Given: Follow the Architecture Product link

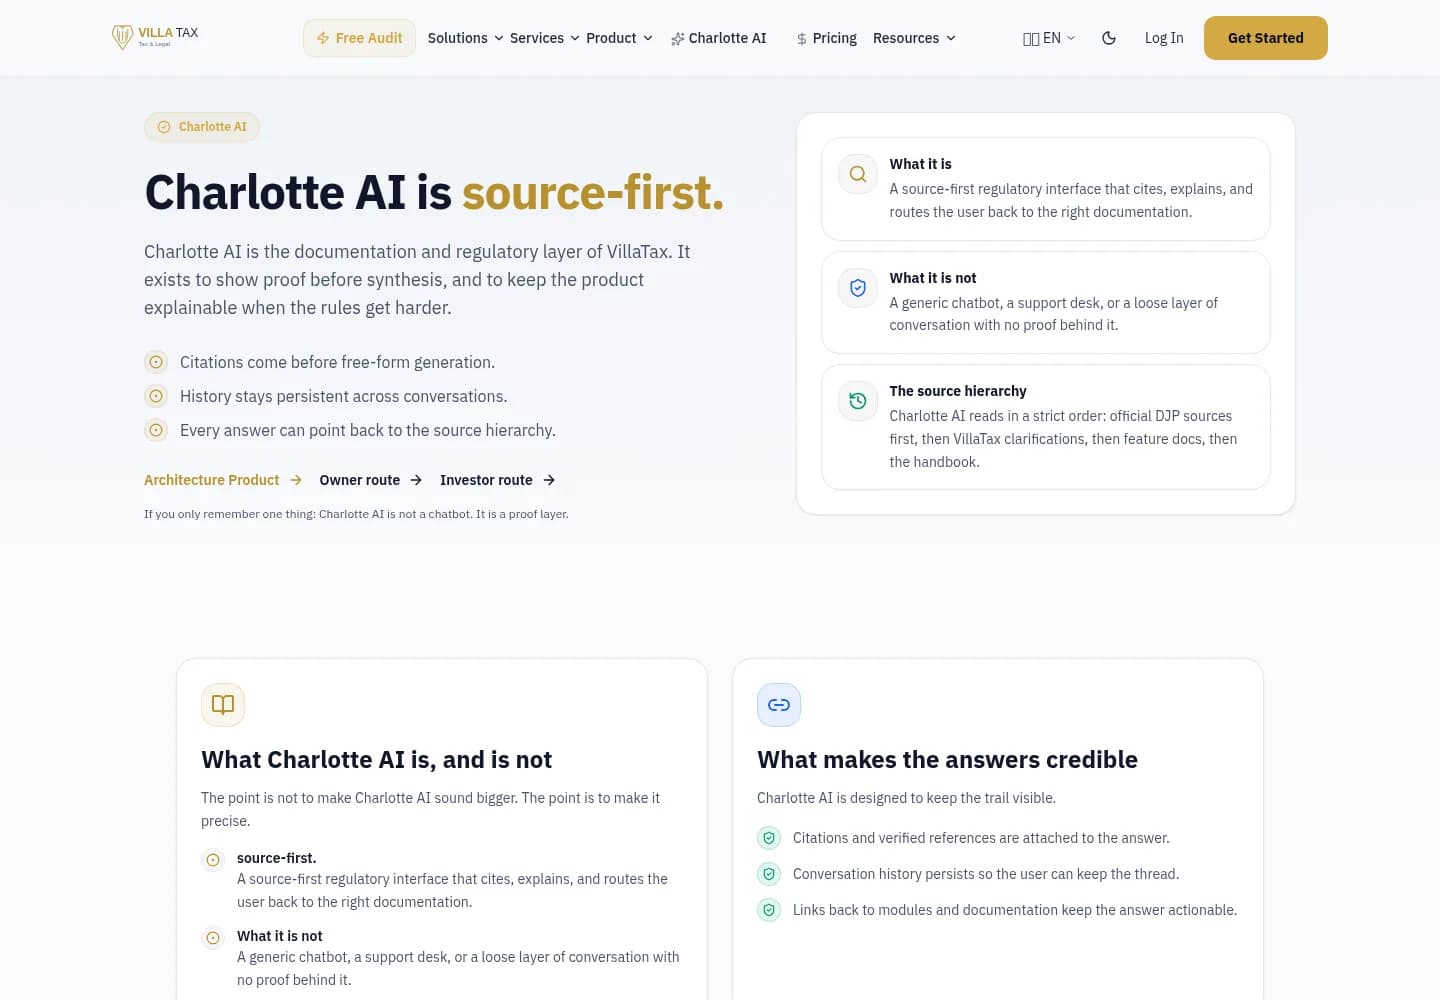Looking at the screenshot, I should [x=223, y=480].
